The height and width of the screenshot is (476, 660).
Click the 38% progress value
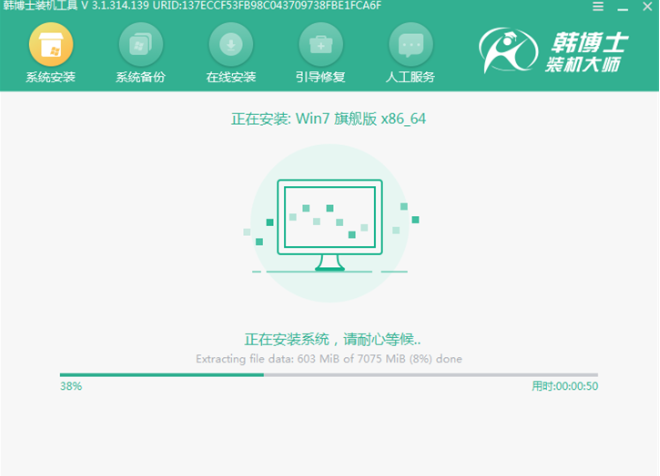(x=71, y=386)
